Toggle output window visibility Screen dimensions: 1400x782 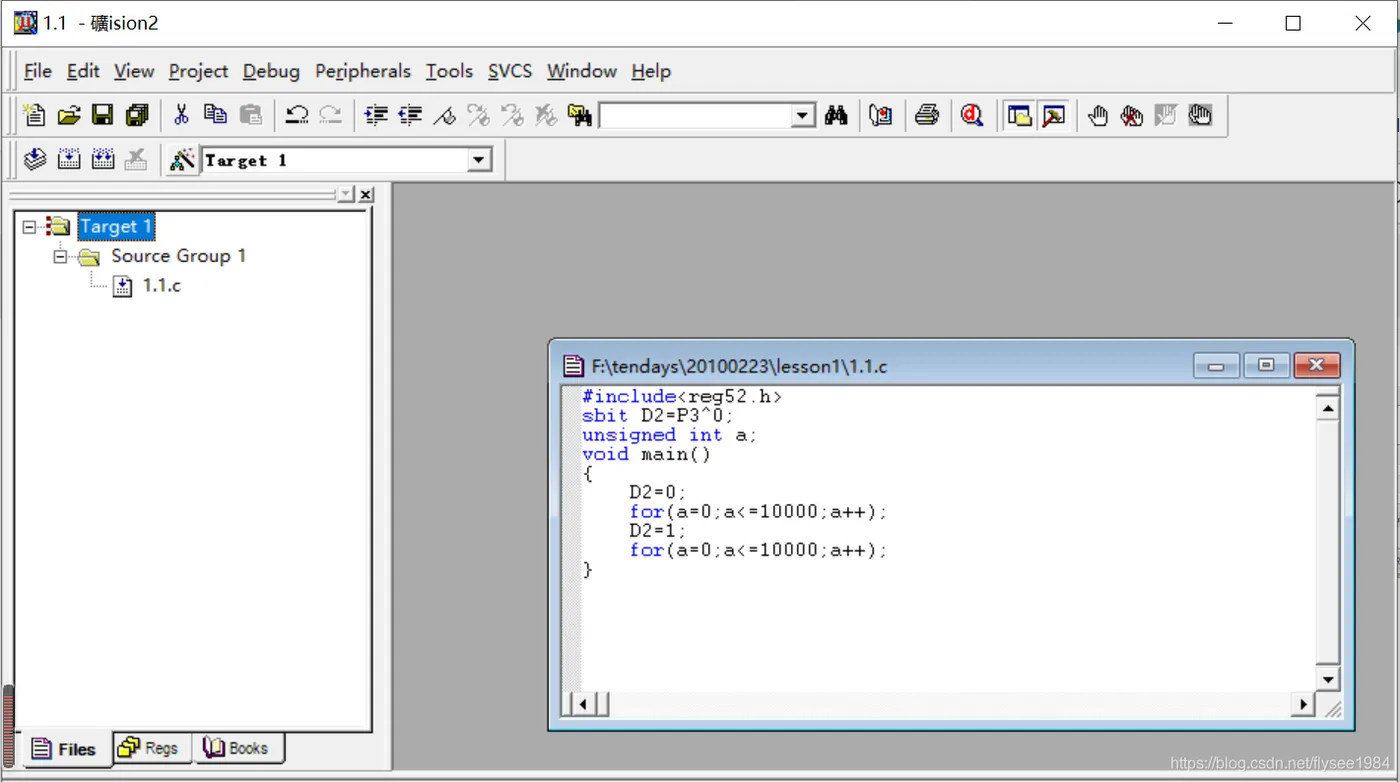click(1053, 115)
